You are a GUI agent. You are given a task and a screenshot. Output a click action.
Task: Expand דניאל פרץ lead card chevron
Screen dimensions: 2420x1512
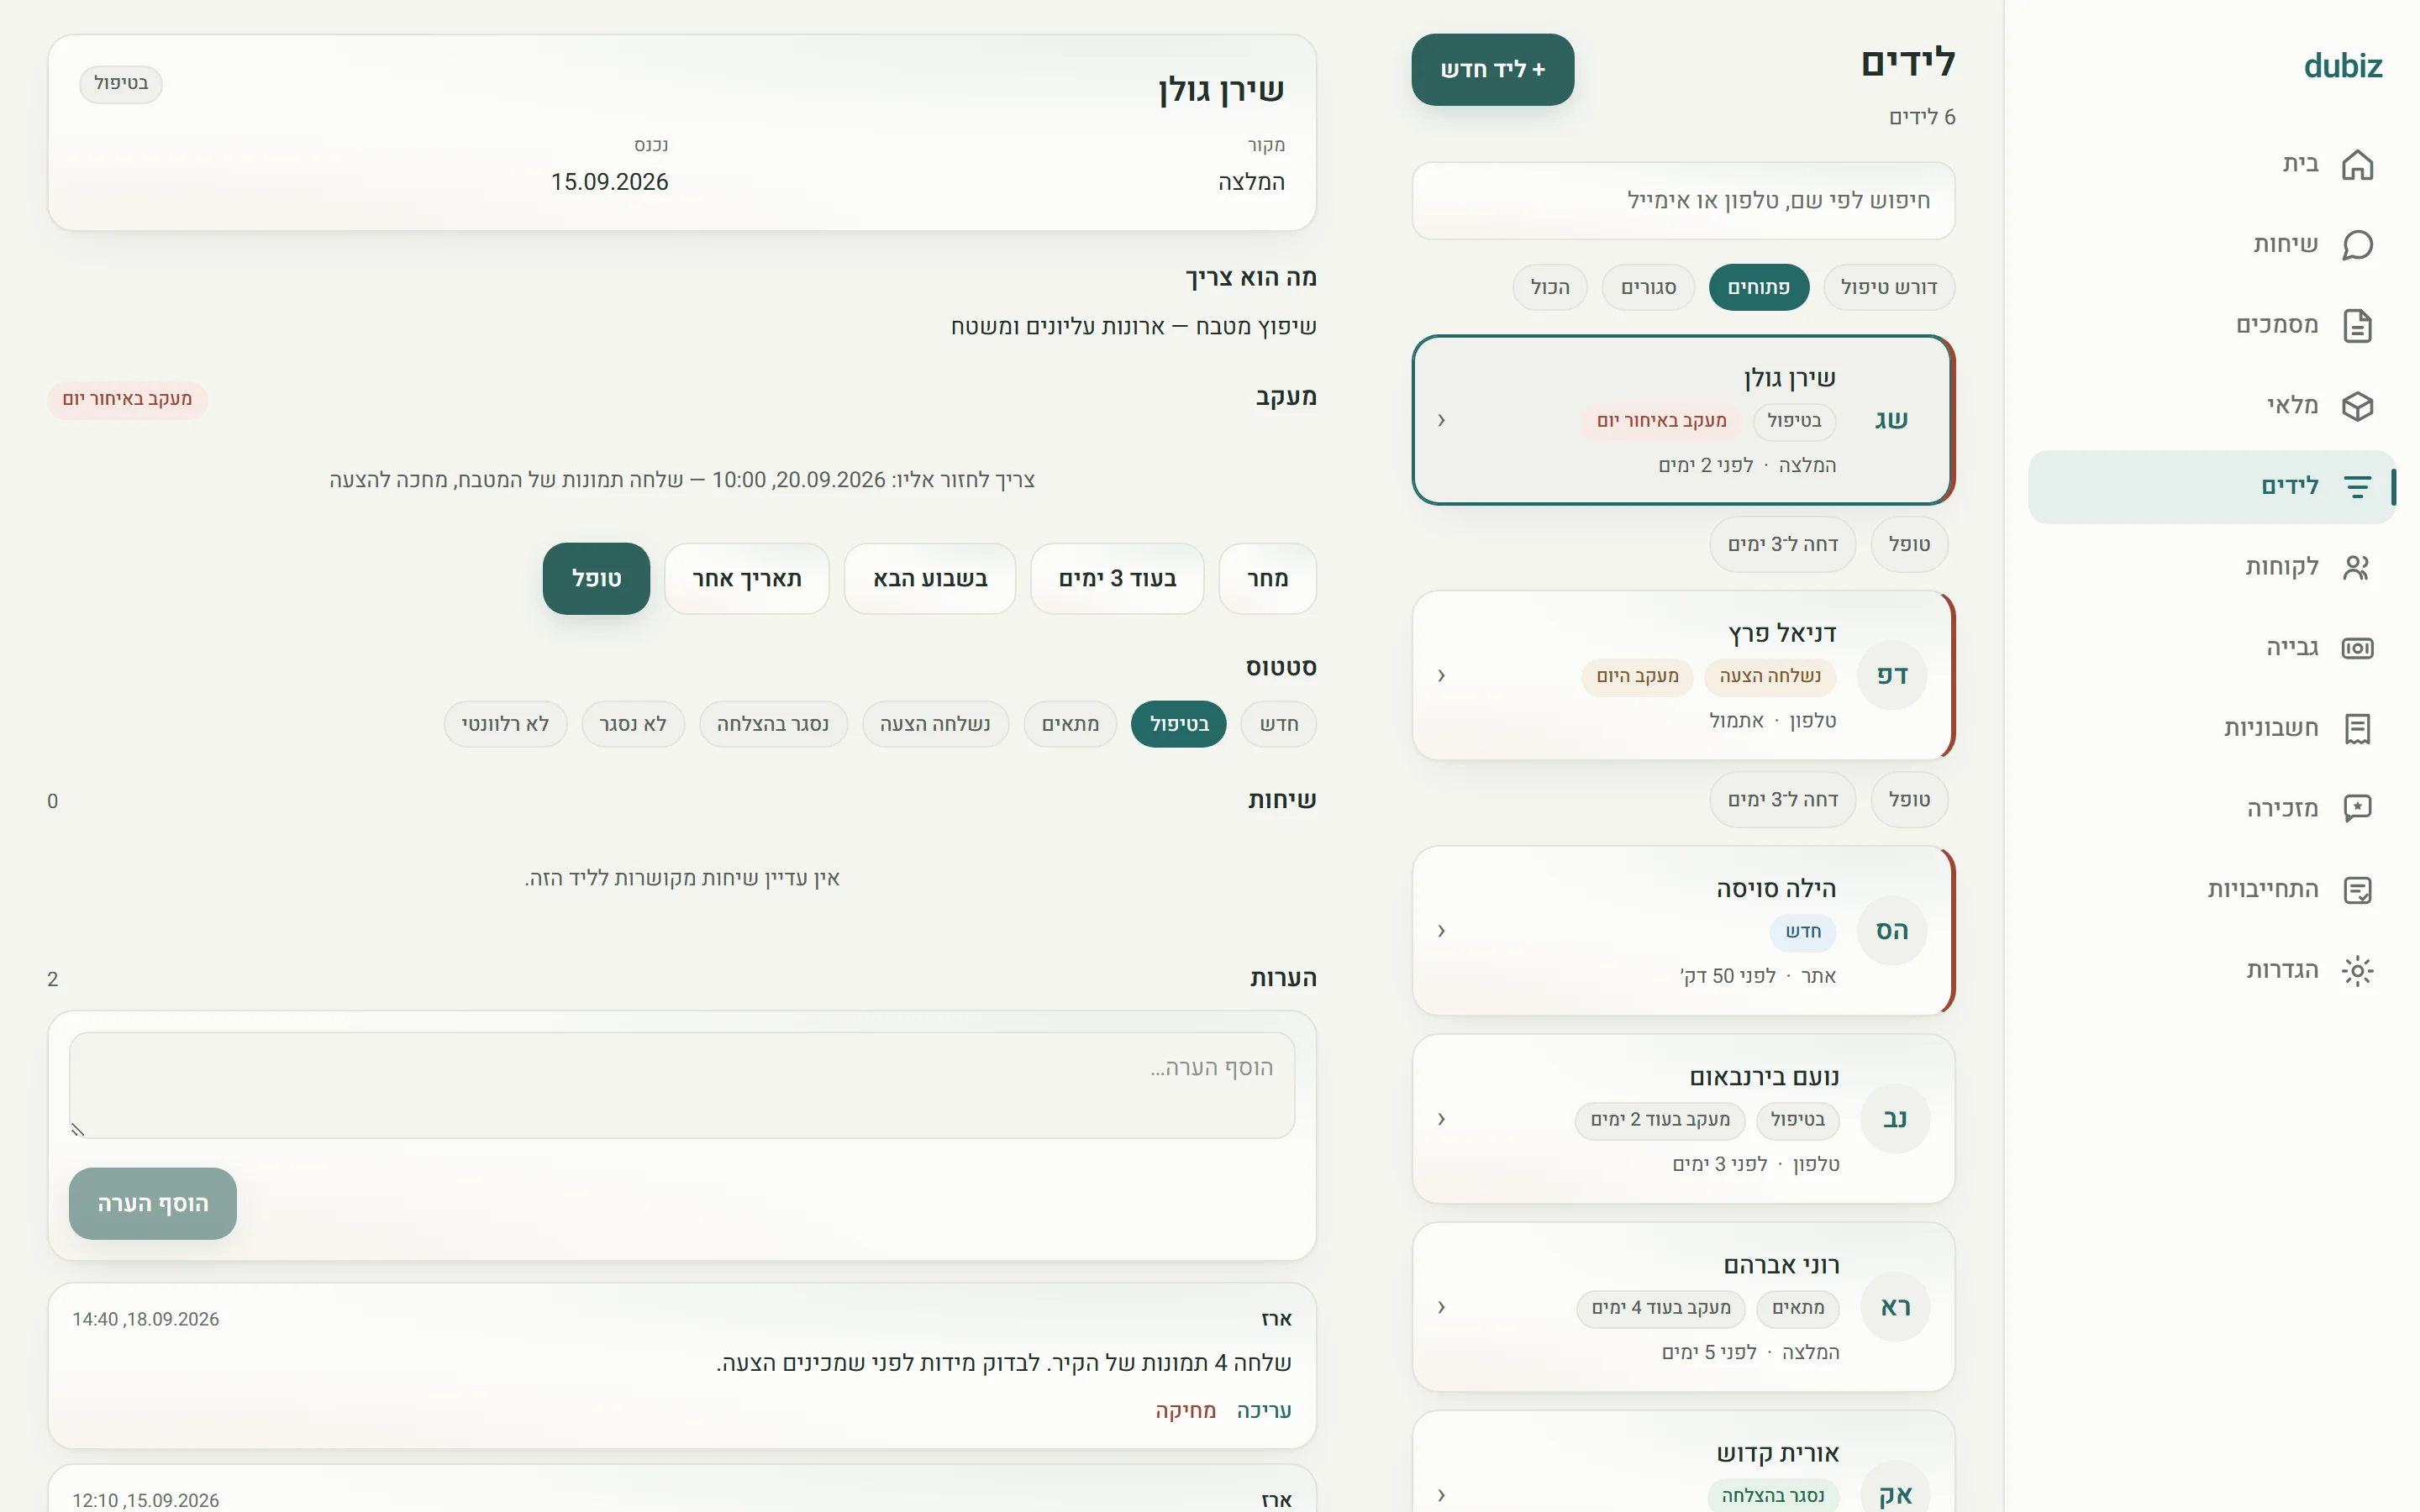pos(1441,676)
